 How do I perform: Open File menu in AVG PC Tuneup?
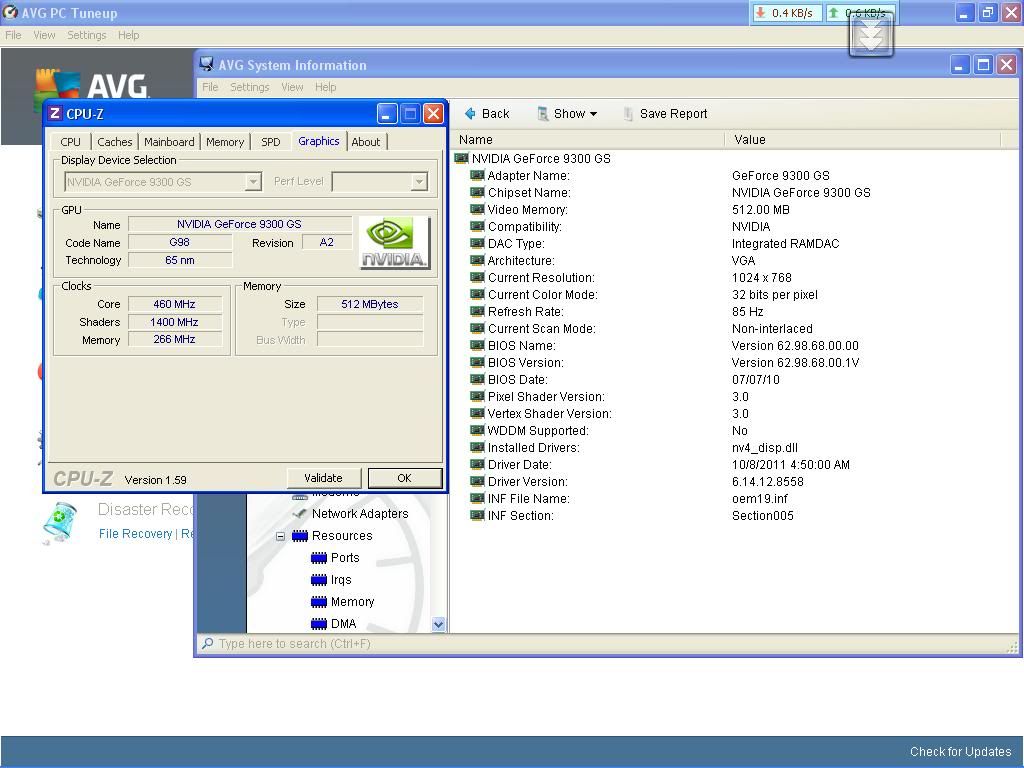click(x=13, y=35)
